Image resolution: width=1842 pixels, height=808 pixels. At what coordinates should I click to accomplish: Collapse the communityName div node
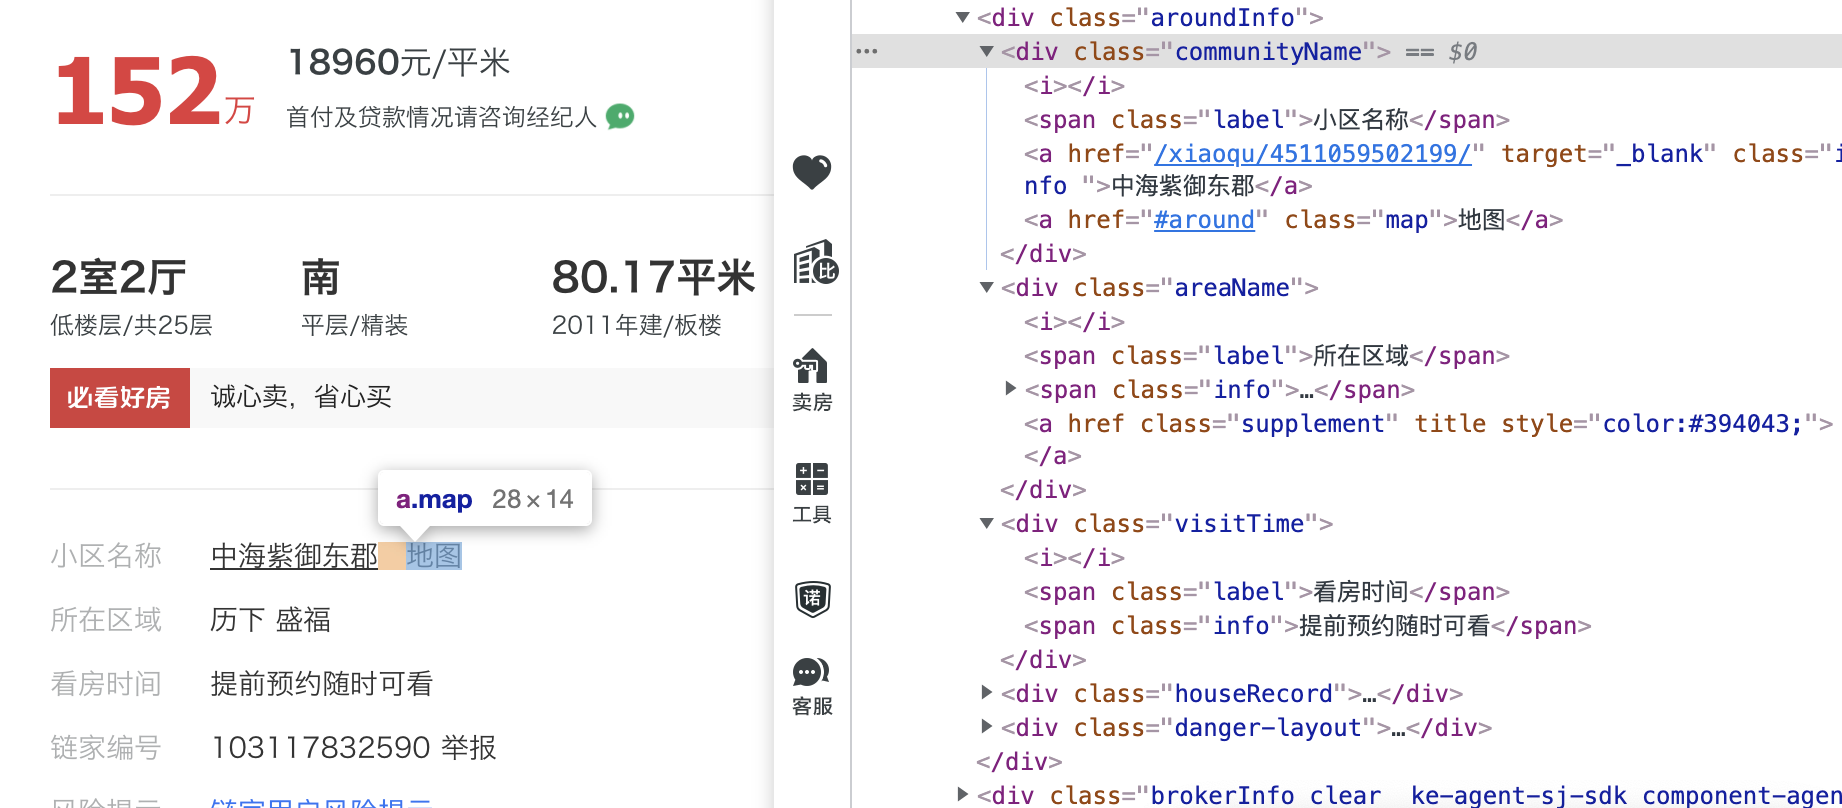(x=986, y=51)
